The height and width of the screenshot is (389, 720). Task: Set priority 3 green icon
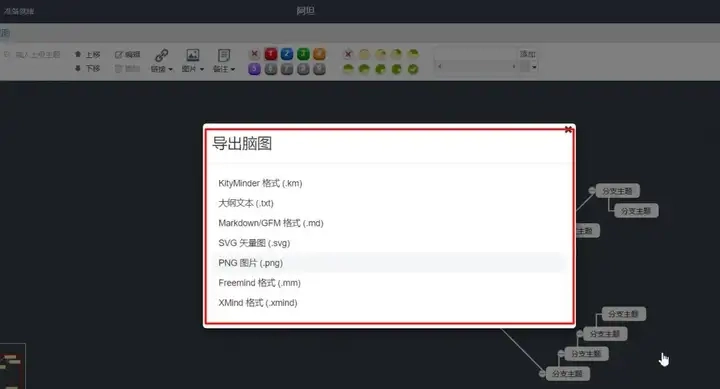(x=303, y=54)
